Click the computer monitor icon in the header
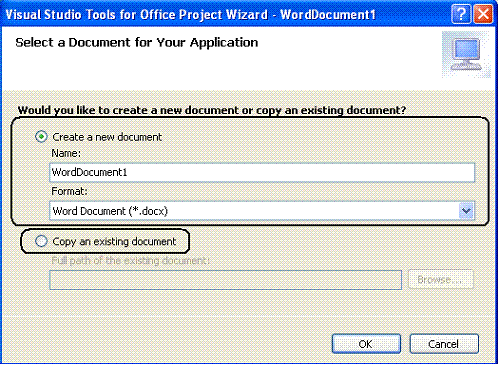 466,55
